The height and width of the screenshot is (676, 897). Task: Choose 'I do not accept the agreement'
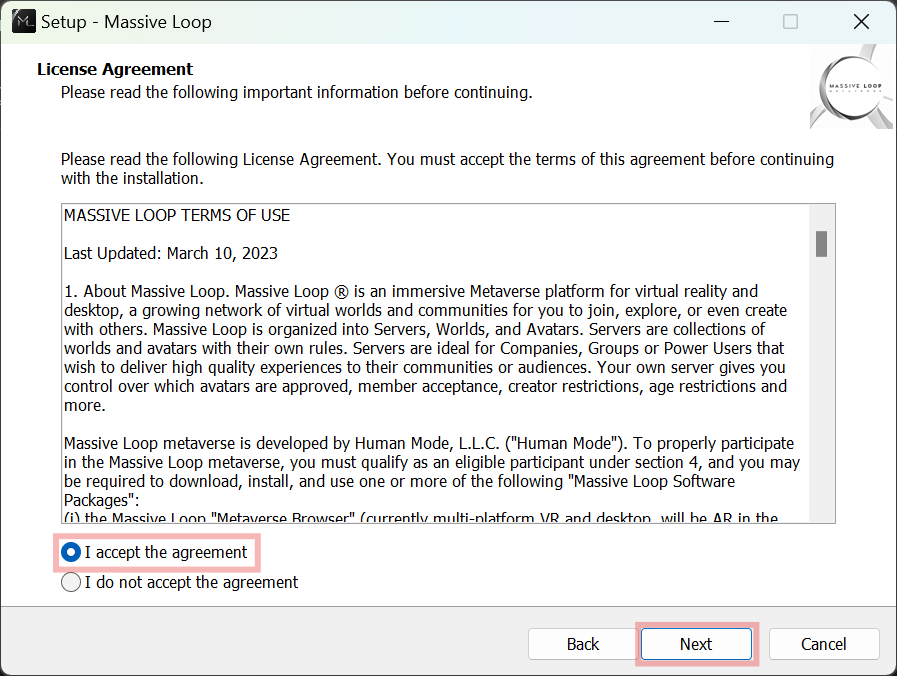[180, 582]
